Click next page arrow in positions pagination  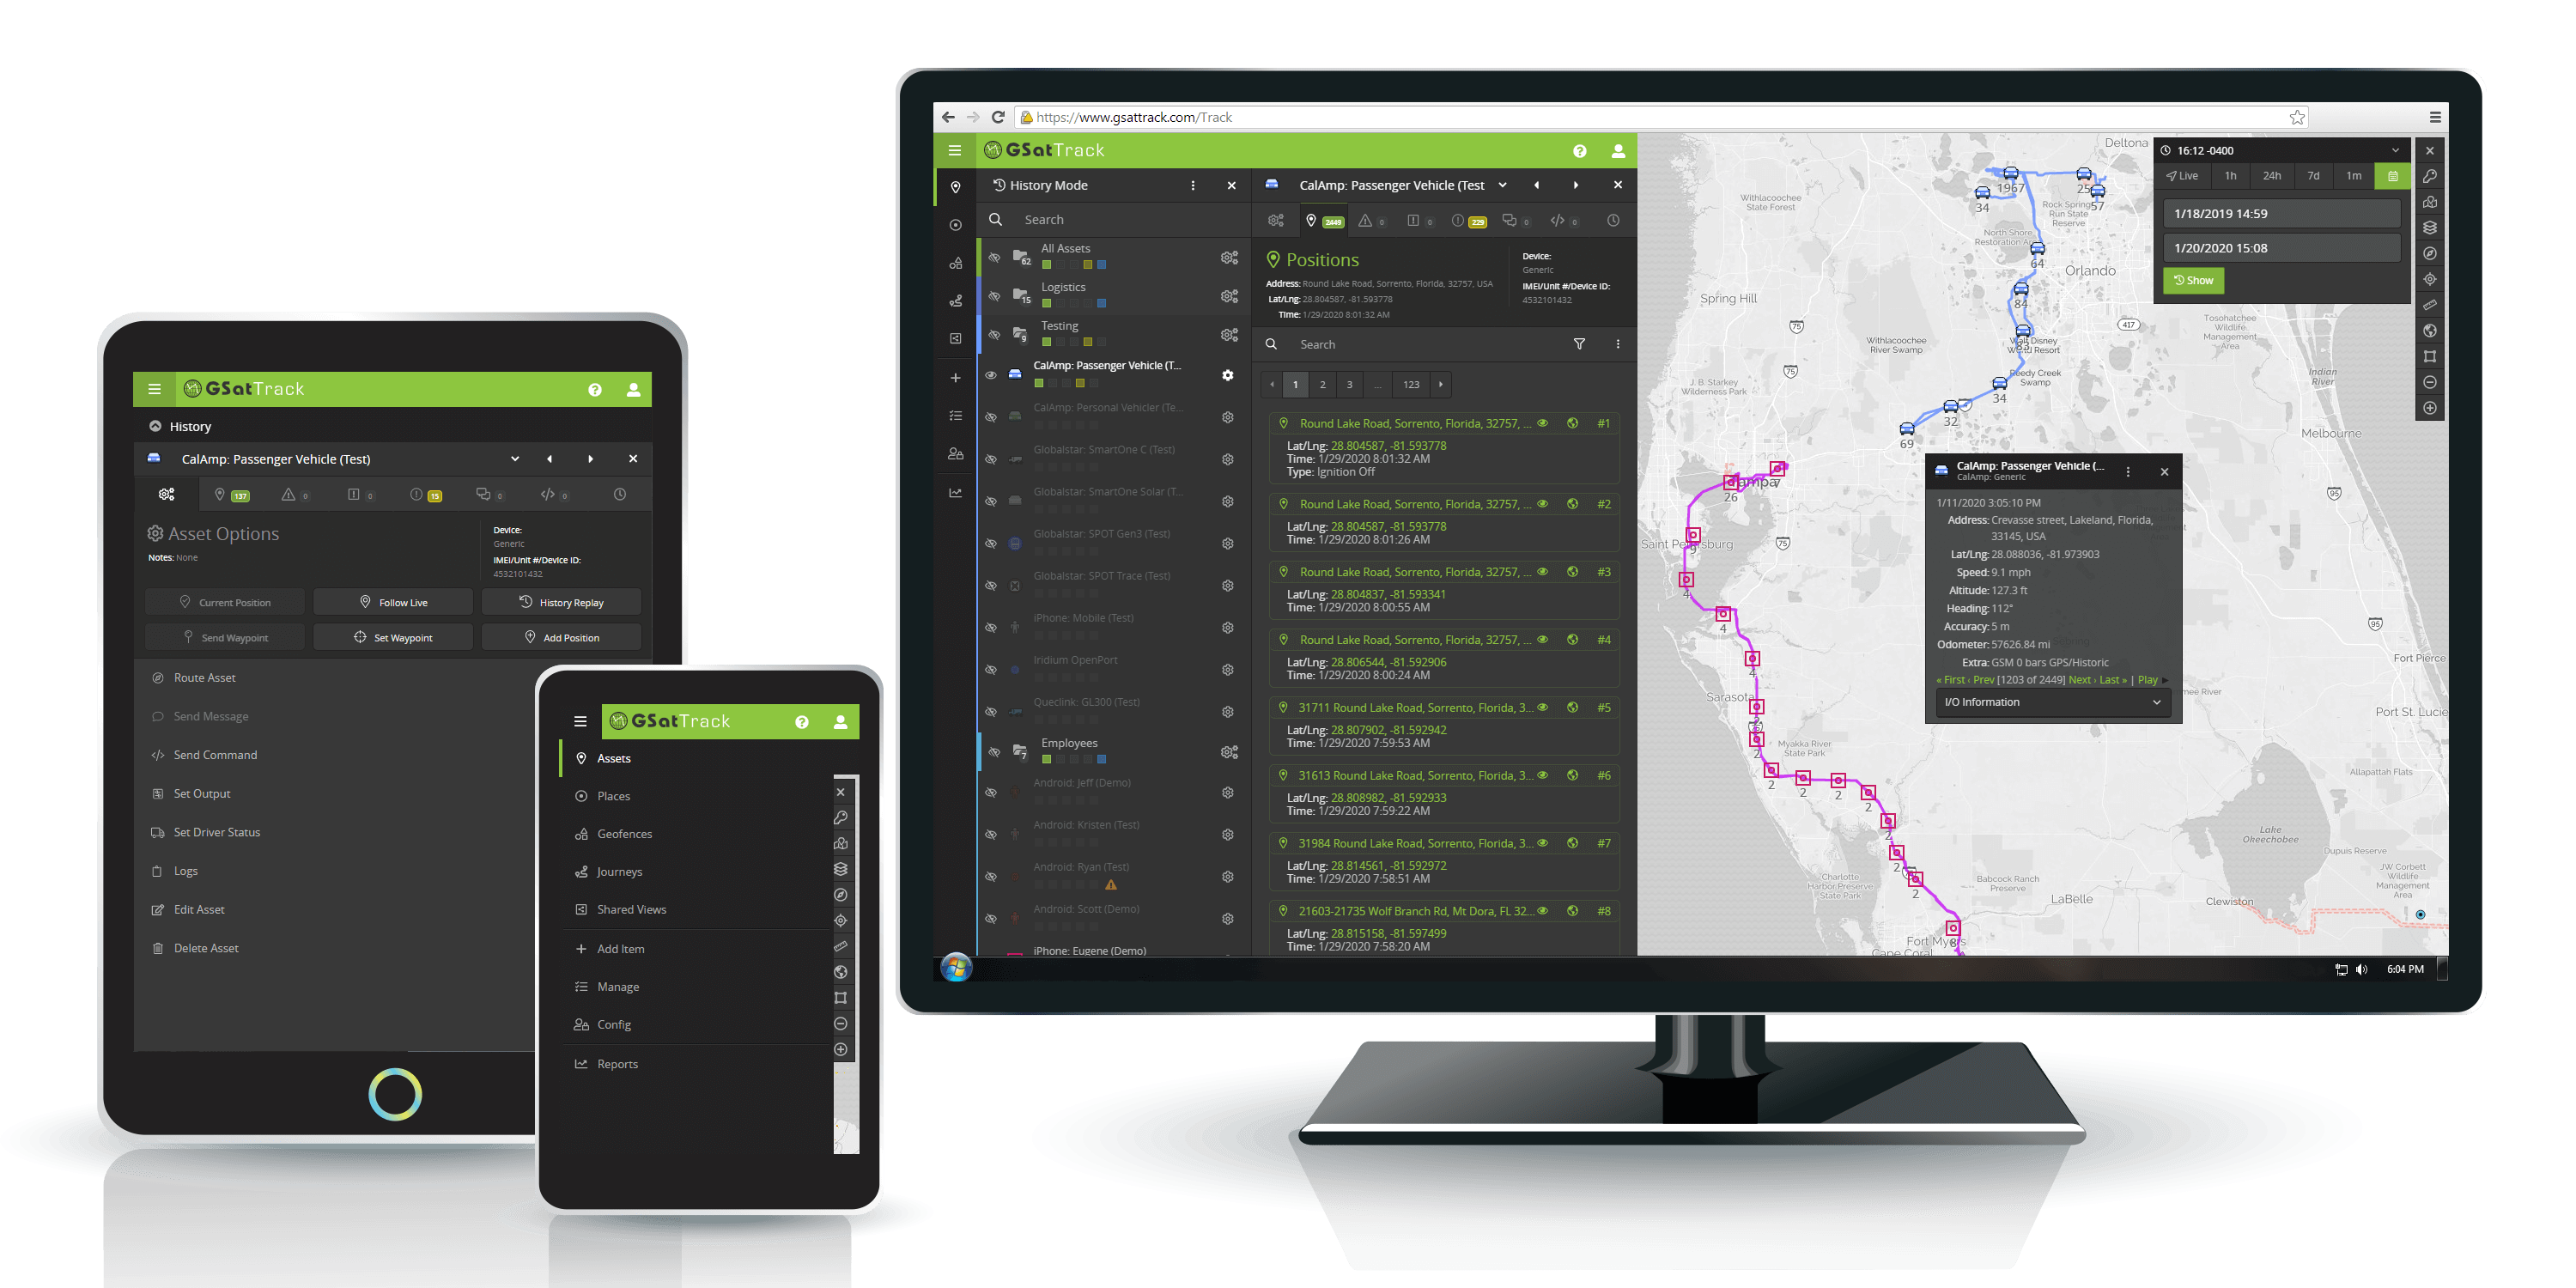1440,384
